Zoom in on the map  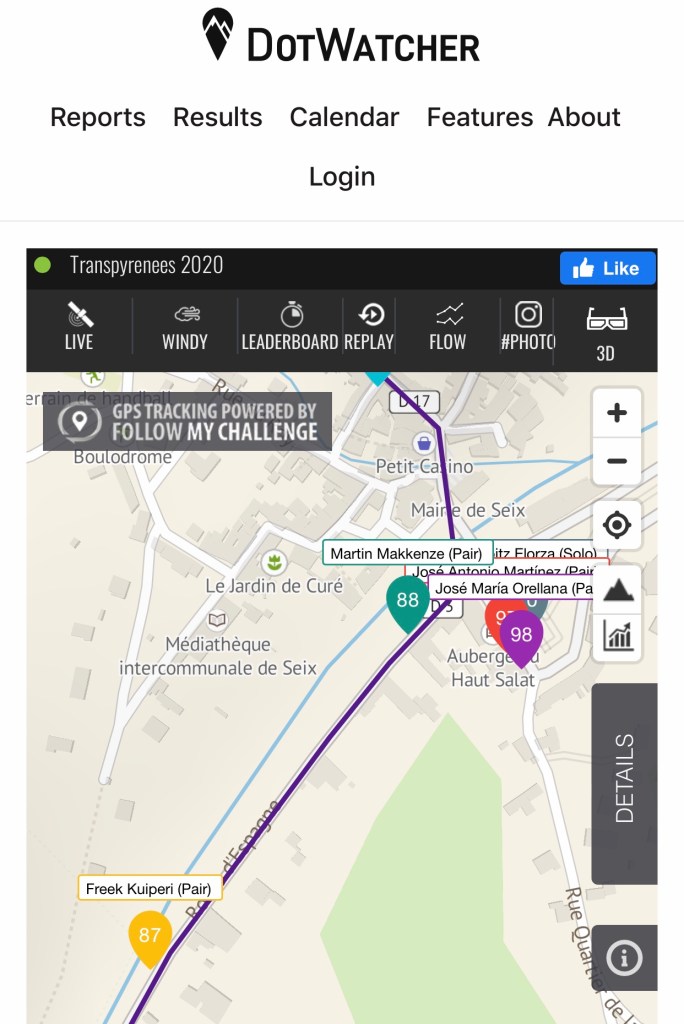pyautogui.click(x=617, y=413)
